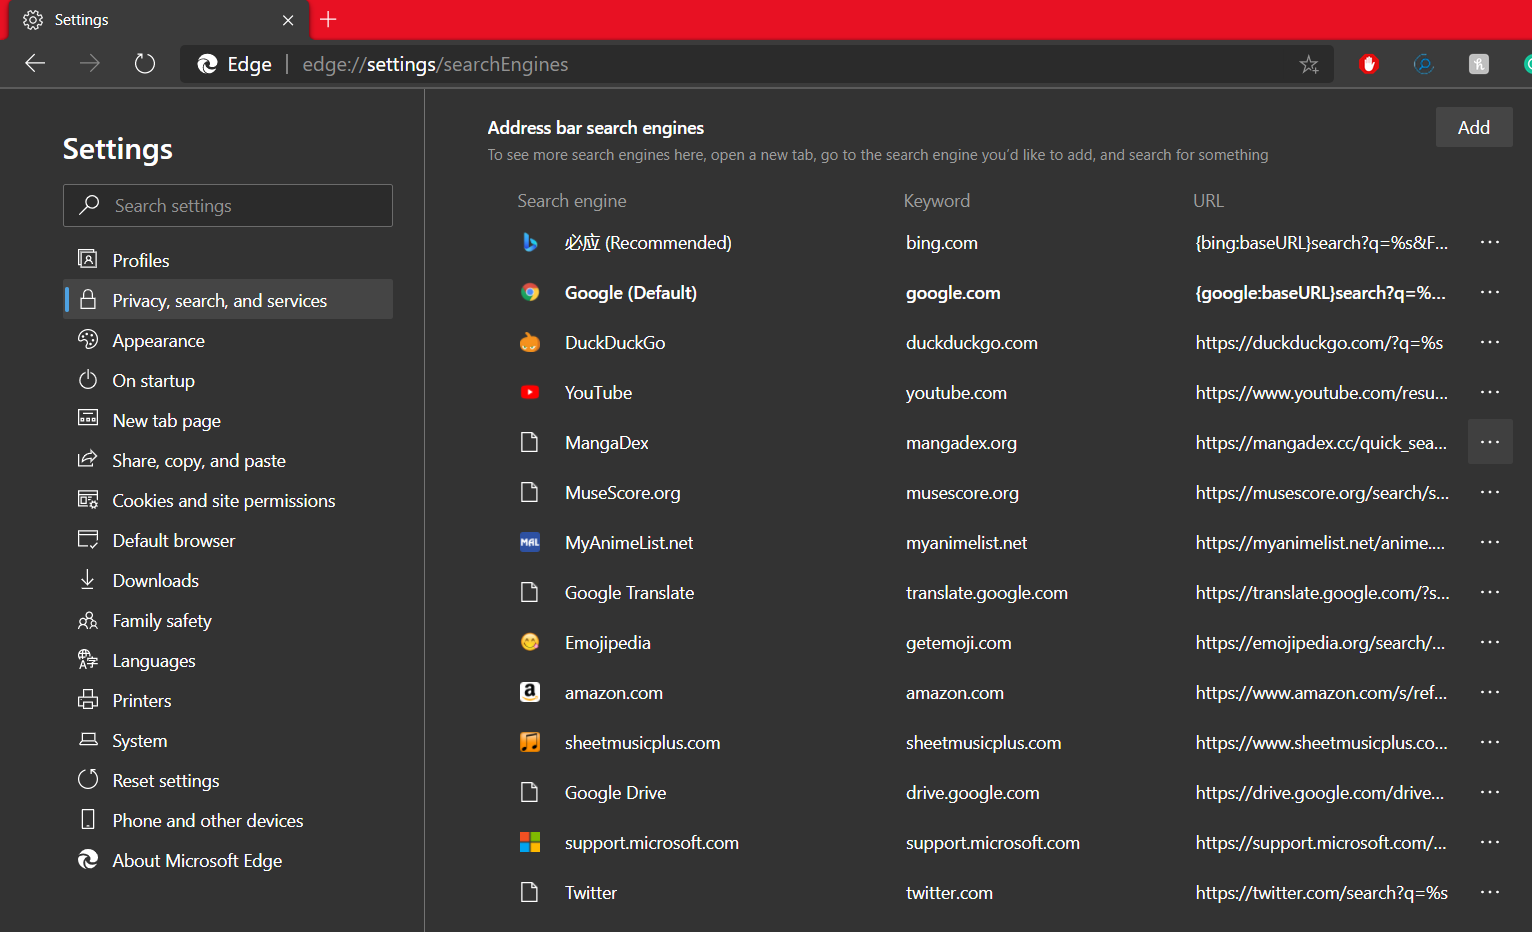Image resolution: width=1532 pixels, height=932 pixels.
Task: Click translate.google.com keyword
Action: coord(987,593)
